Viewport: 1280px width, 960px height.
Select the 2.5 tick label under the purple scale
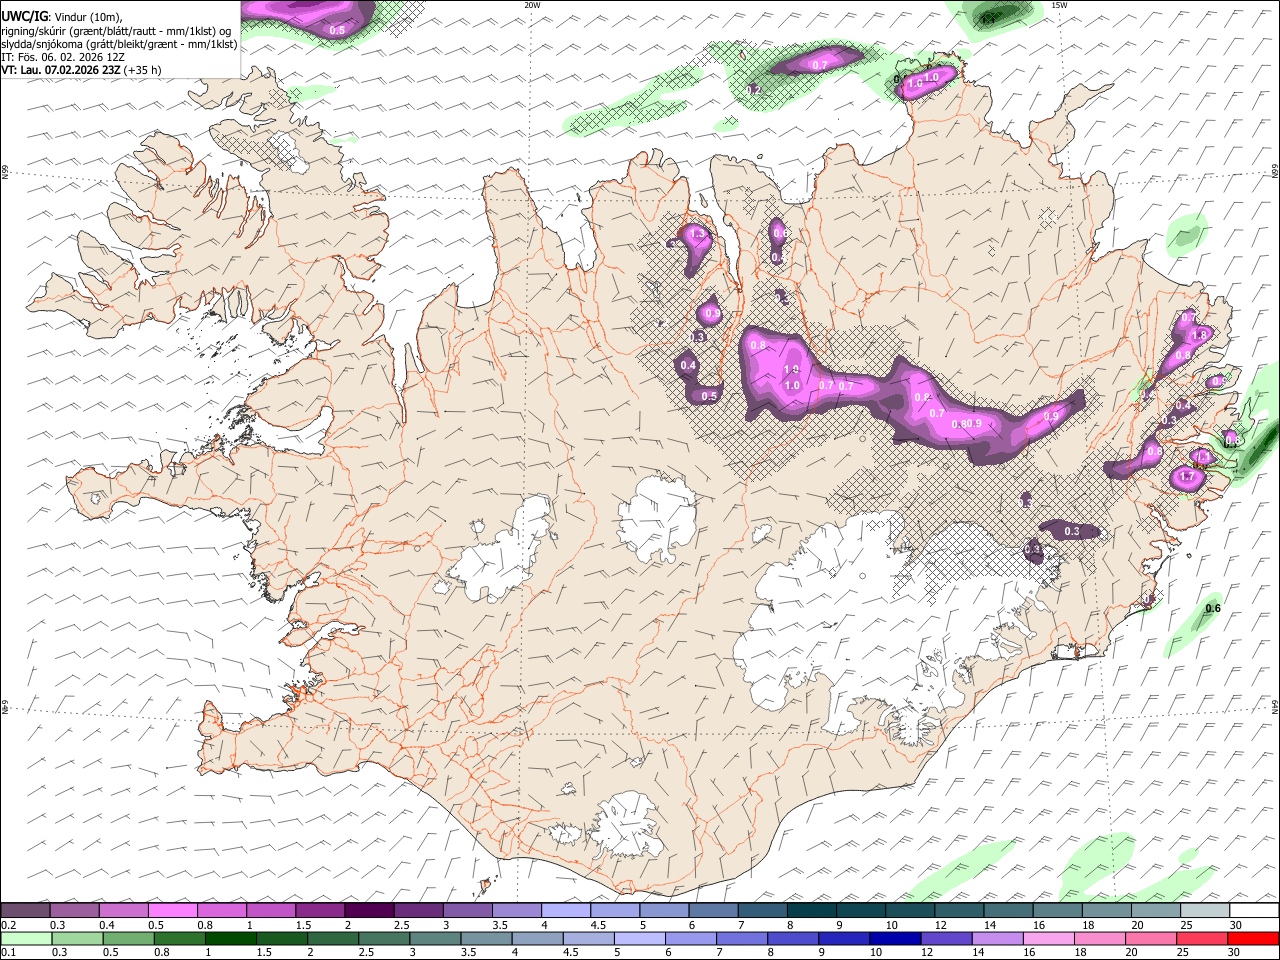click(401, 925)
